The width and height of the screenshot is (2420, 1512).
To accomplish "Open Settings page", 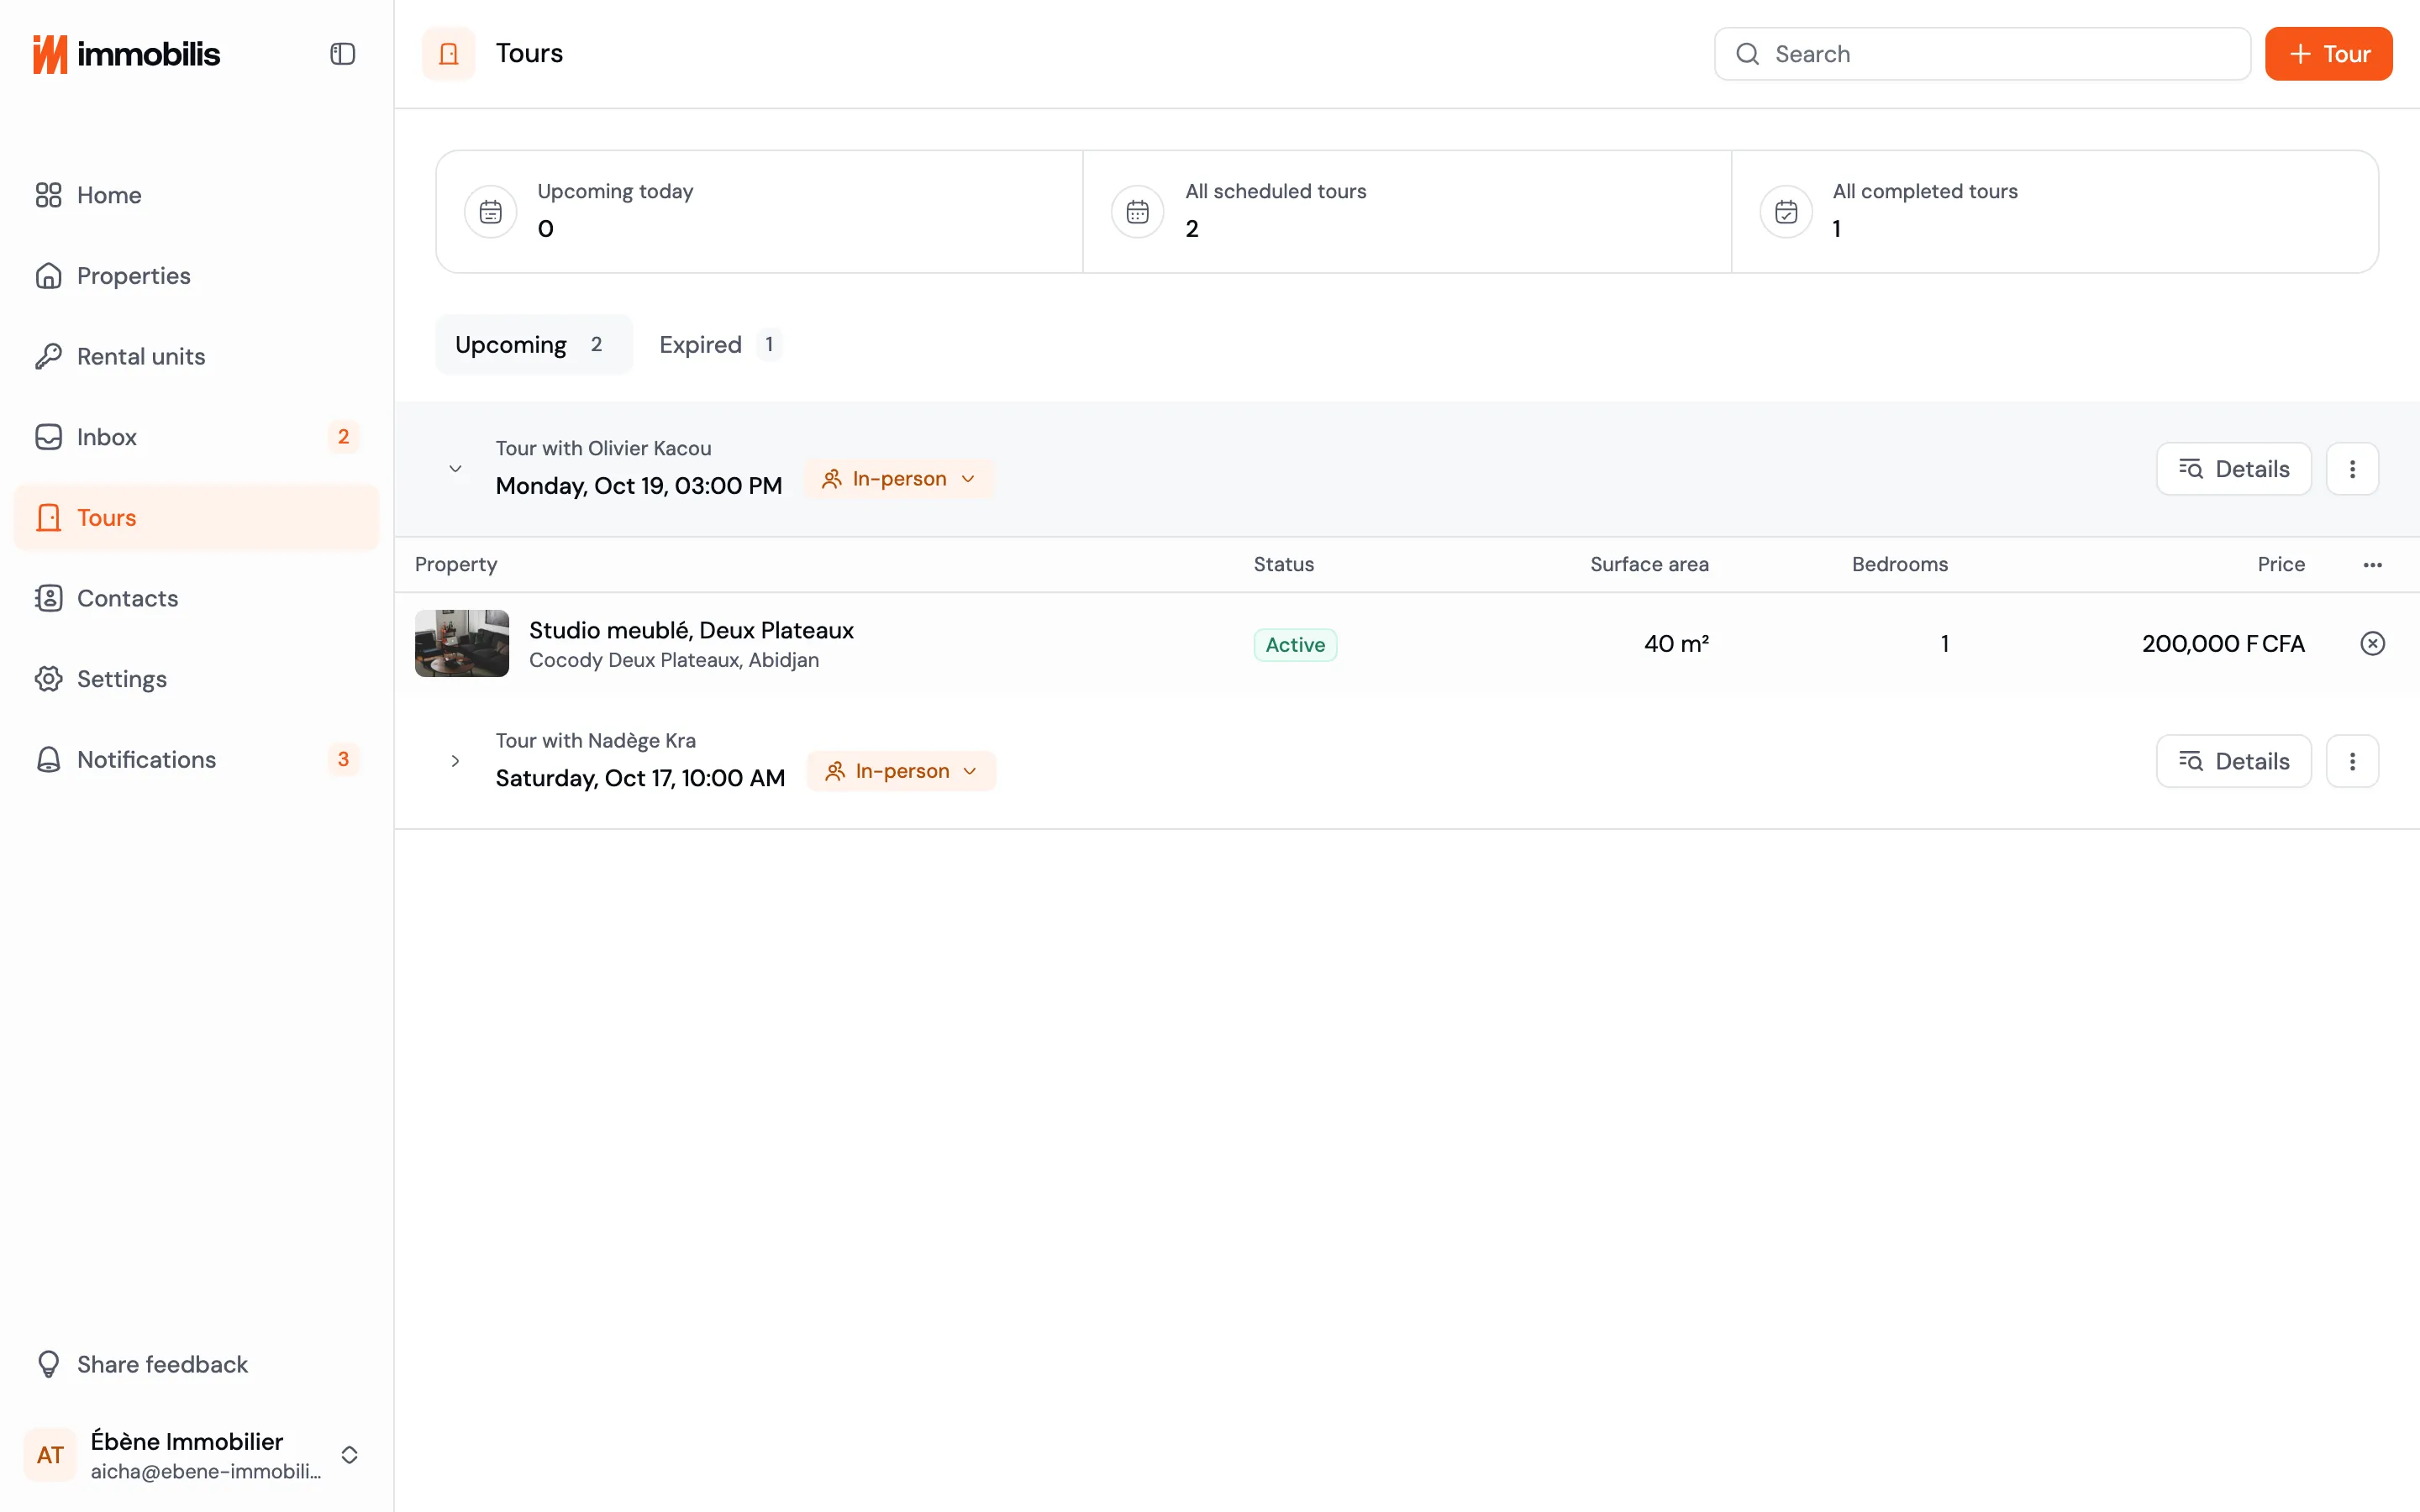I will point(196,679).
